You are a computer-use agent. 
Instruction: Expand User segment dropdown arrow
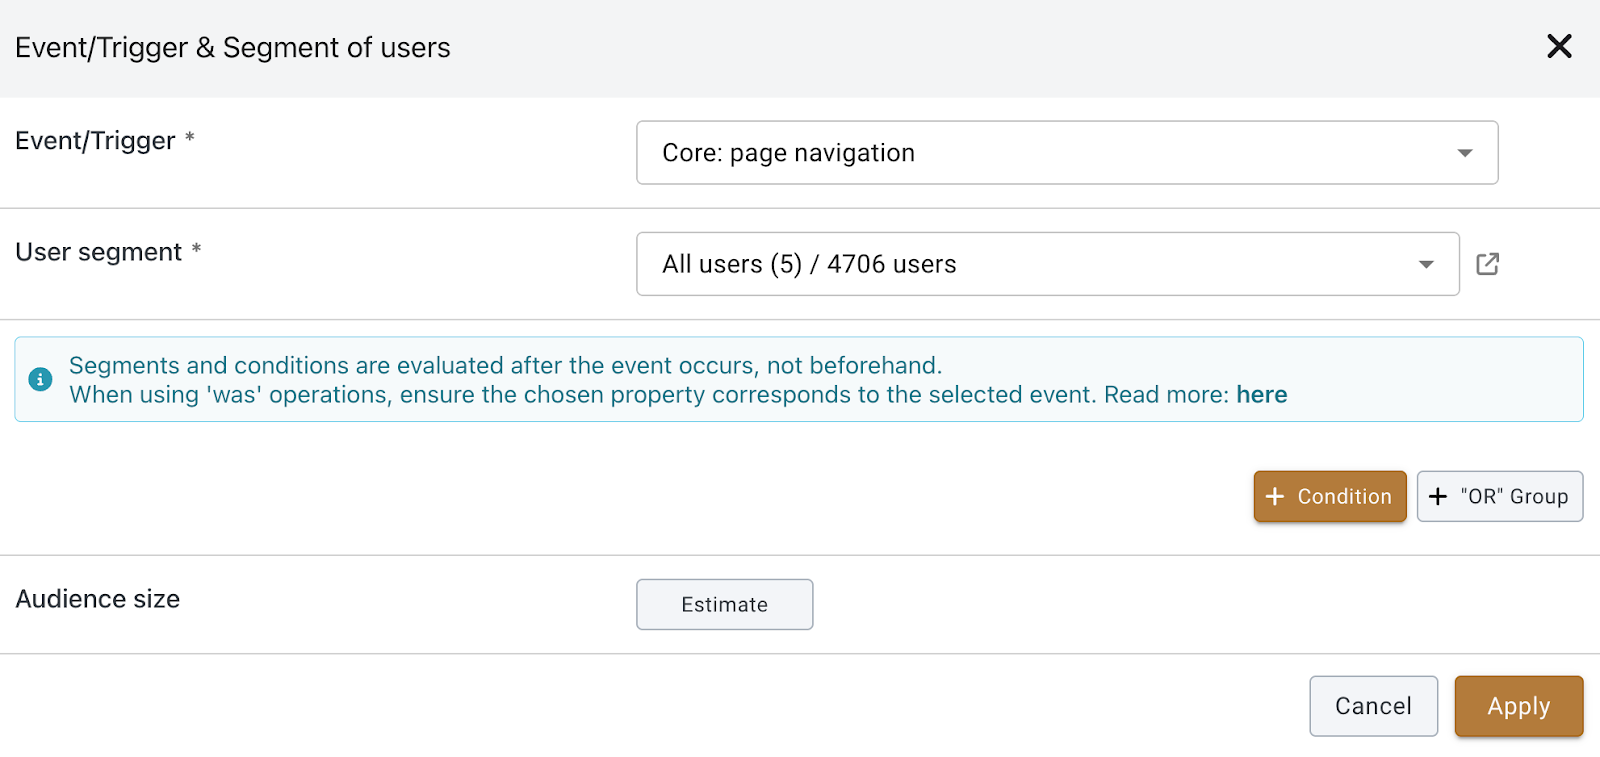click(1426, 264)
